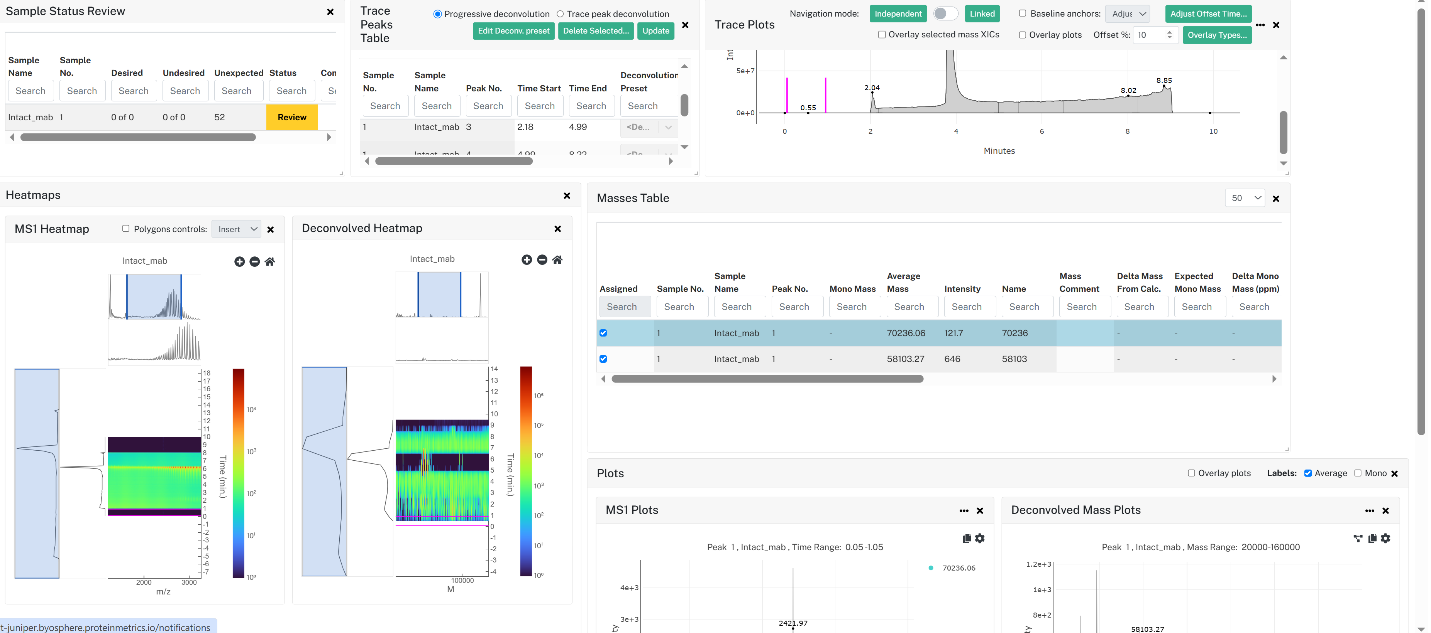The width and height of the screenshot is (1431, 633).
Task: Toggle the Independent/Linked navigation switch
Action: [945, 13]
